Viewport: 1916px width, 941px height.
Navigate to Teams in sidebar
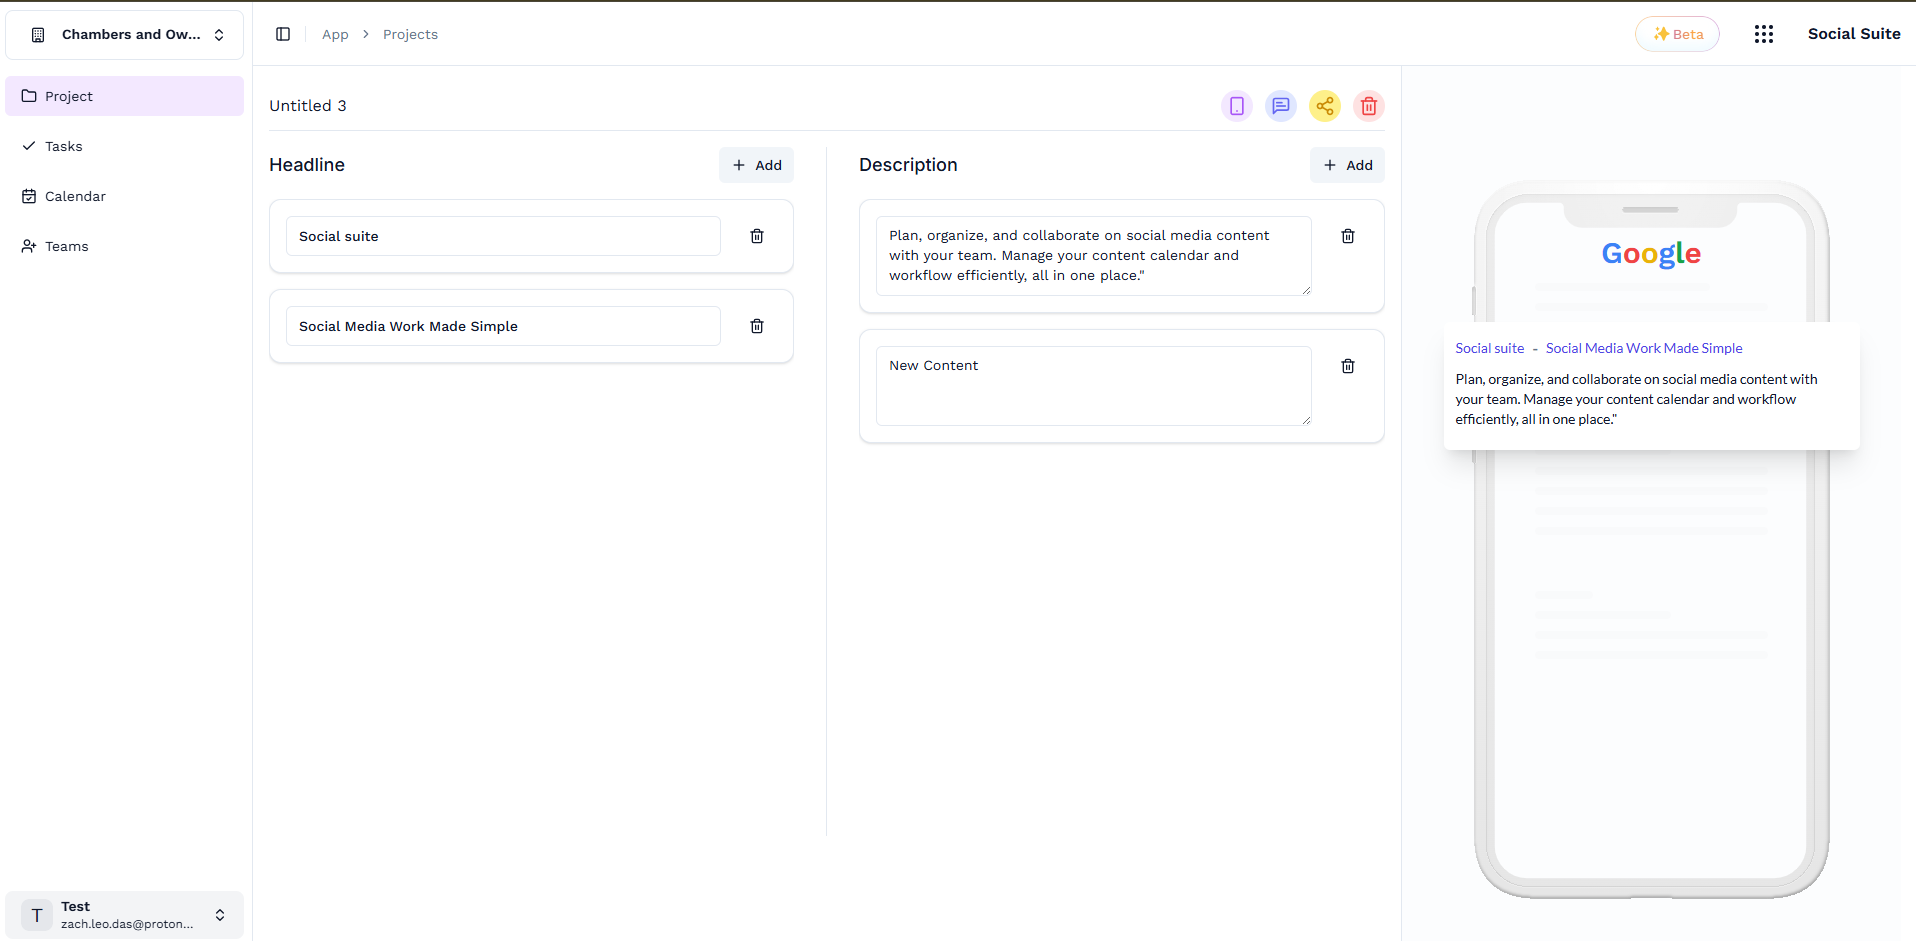125,246
